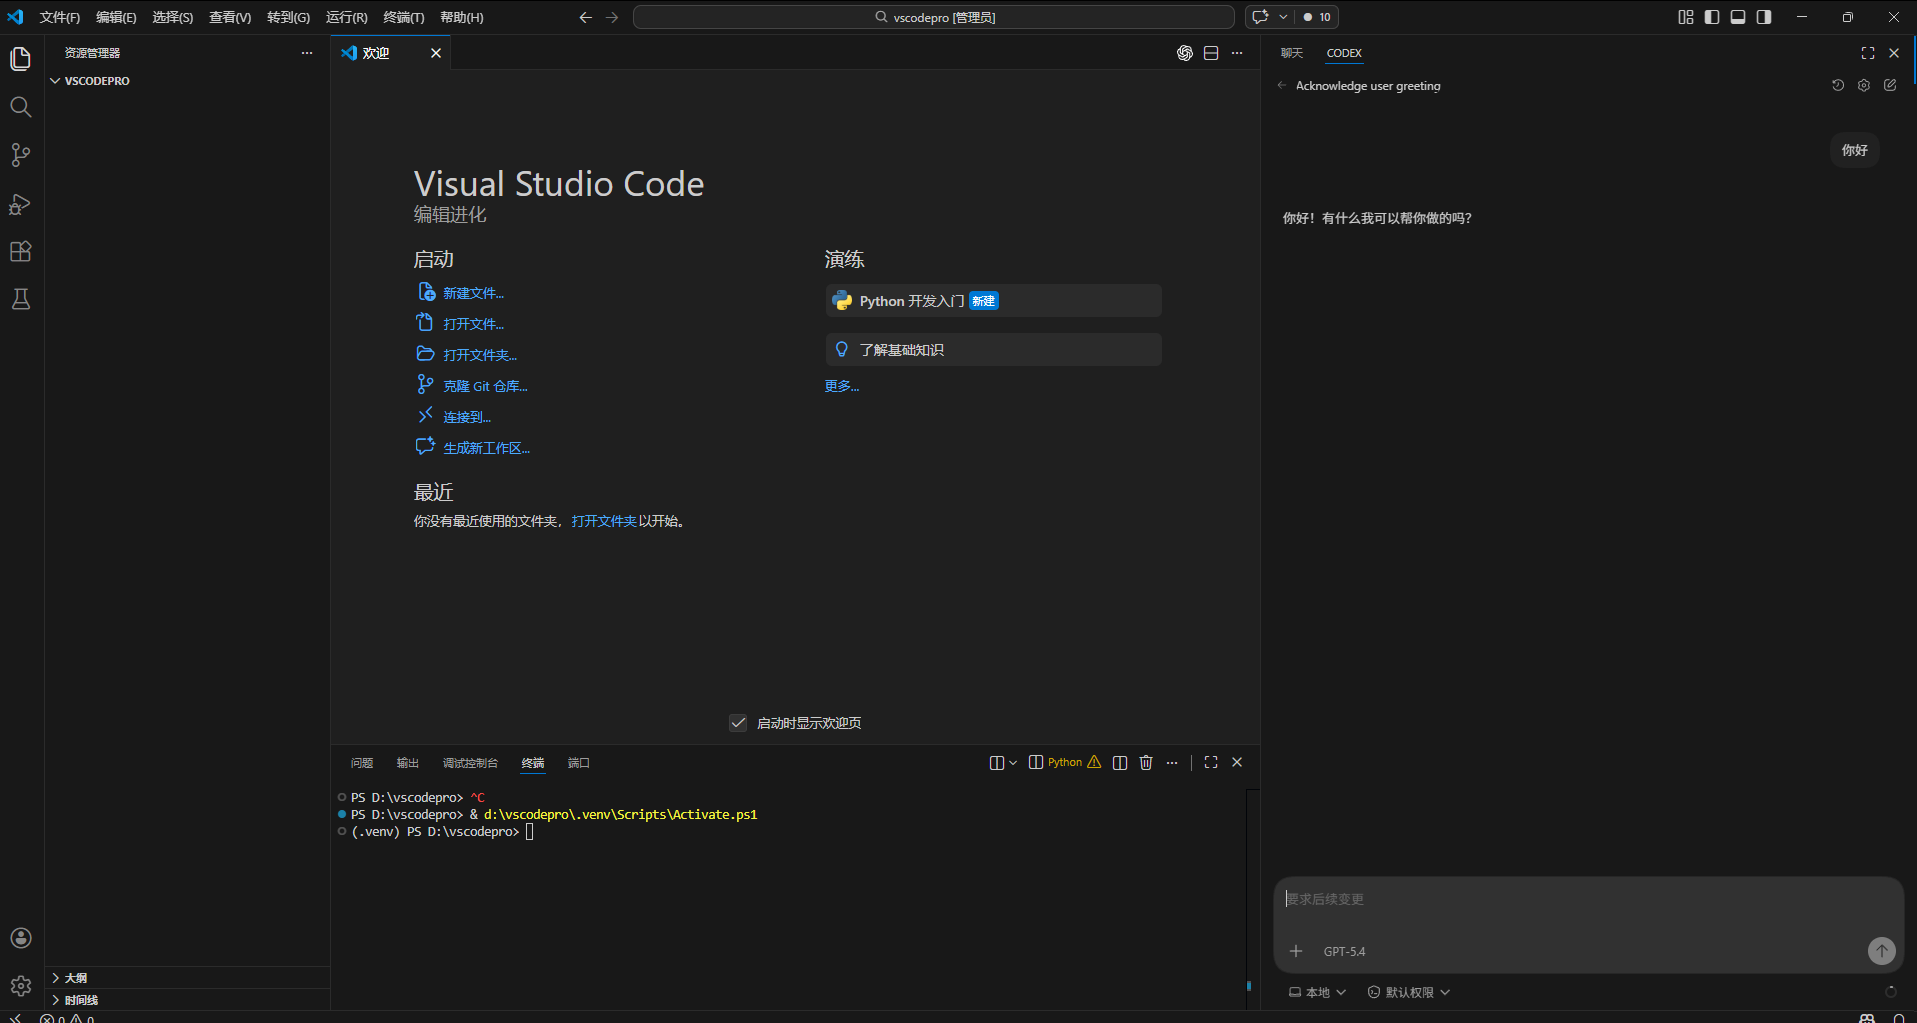Uncheck Show welcome page on startup
The height and width of the screenshot is (1023, 1917).
[738, 723]
